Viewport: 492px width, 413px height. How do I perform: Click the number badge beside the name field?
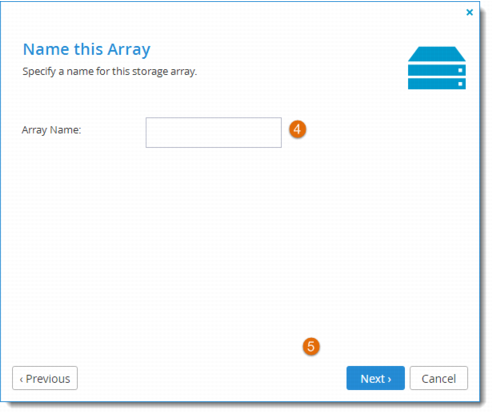point(297,129)
